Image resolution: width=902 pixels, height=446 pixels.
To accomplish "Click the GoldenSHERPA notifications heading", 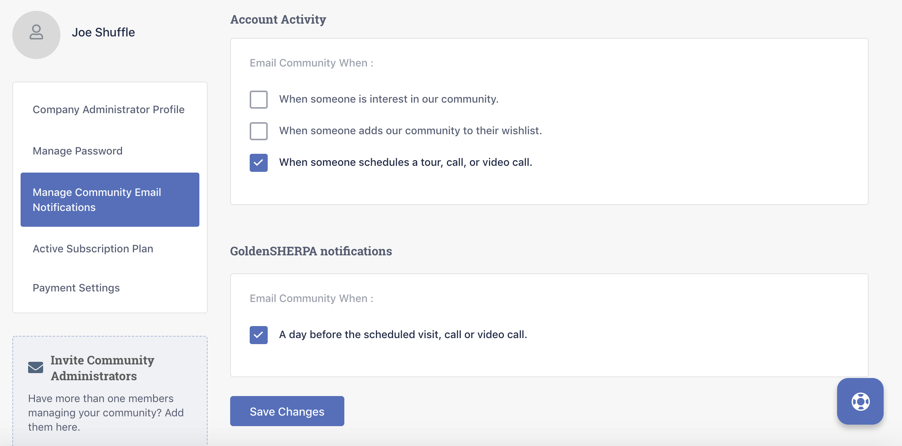I will tap(311, 251).
